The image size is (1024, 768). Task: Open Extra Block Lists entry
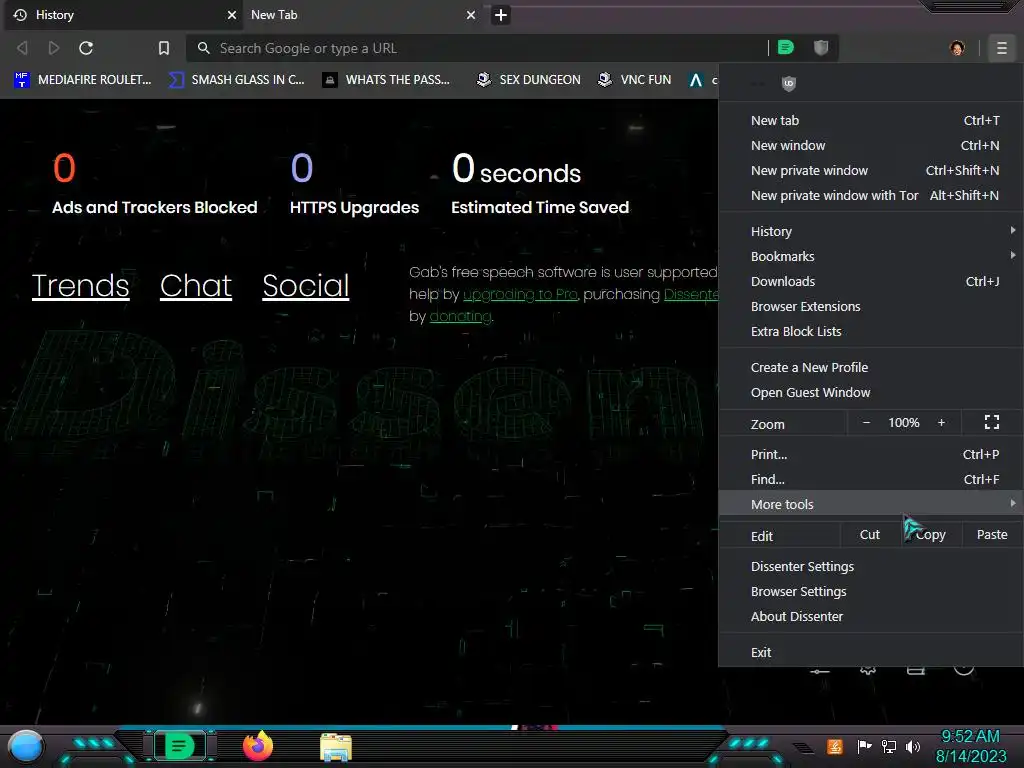[871, 331]
